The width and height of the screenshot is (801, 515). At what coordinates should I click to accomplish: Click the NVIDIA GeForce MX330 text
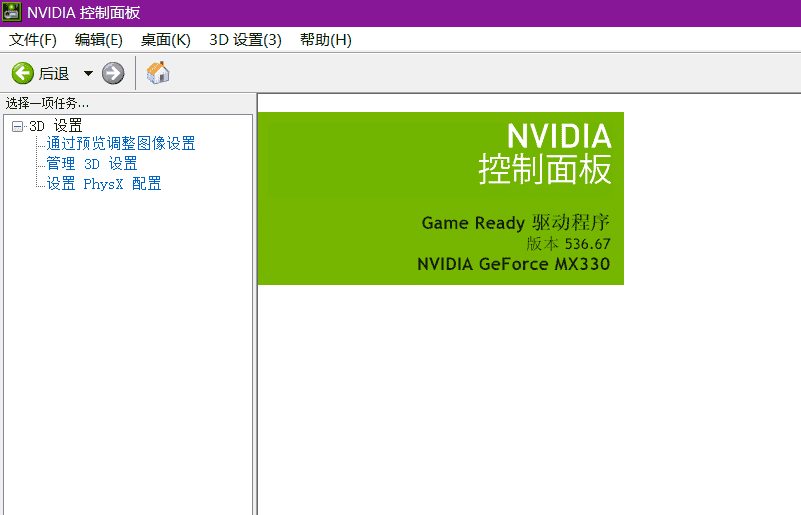[x=513, y=264]
